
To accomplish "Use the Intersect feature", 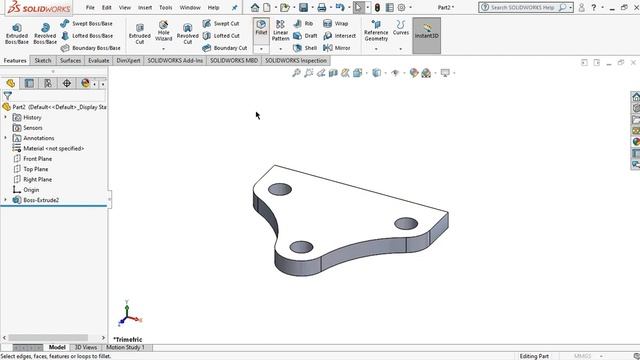I will (x=339, y=36).
